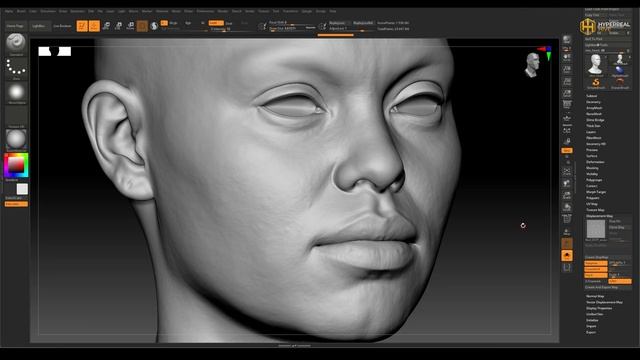640x360 pixels.
Task: Open the Preferences menu
Action: click(x=205, y=11)
